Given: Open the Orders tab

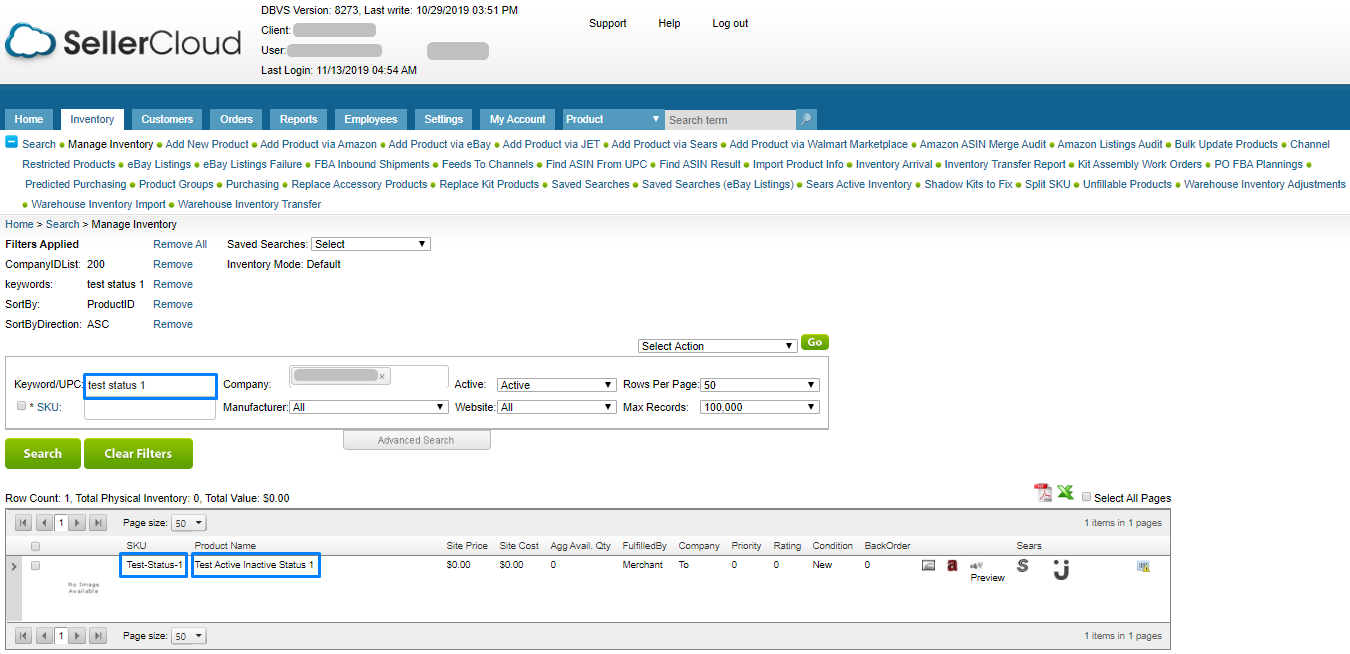Looking at the screenshot, I should point(237,119).
